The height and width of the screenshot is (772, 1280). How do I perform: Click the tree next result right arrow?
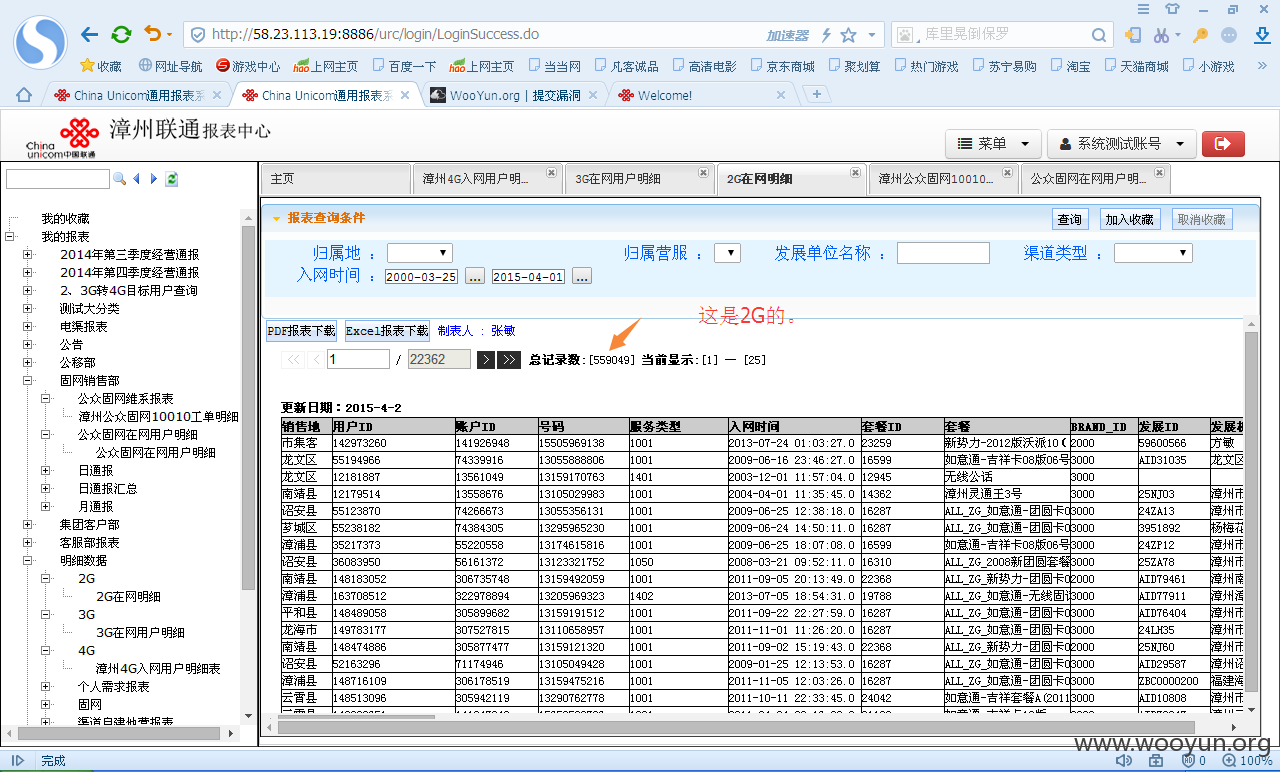tap(154, 179)
